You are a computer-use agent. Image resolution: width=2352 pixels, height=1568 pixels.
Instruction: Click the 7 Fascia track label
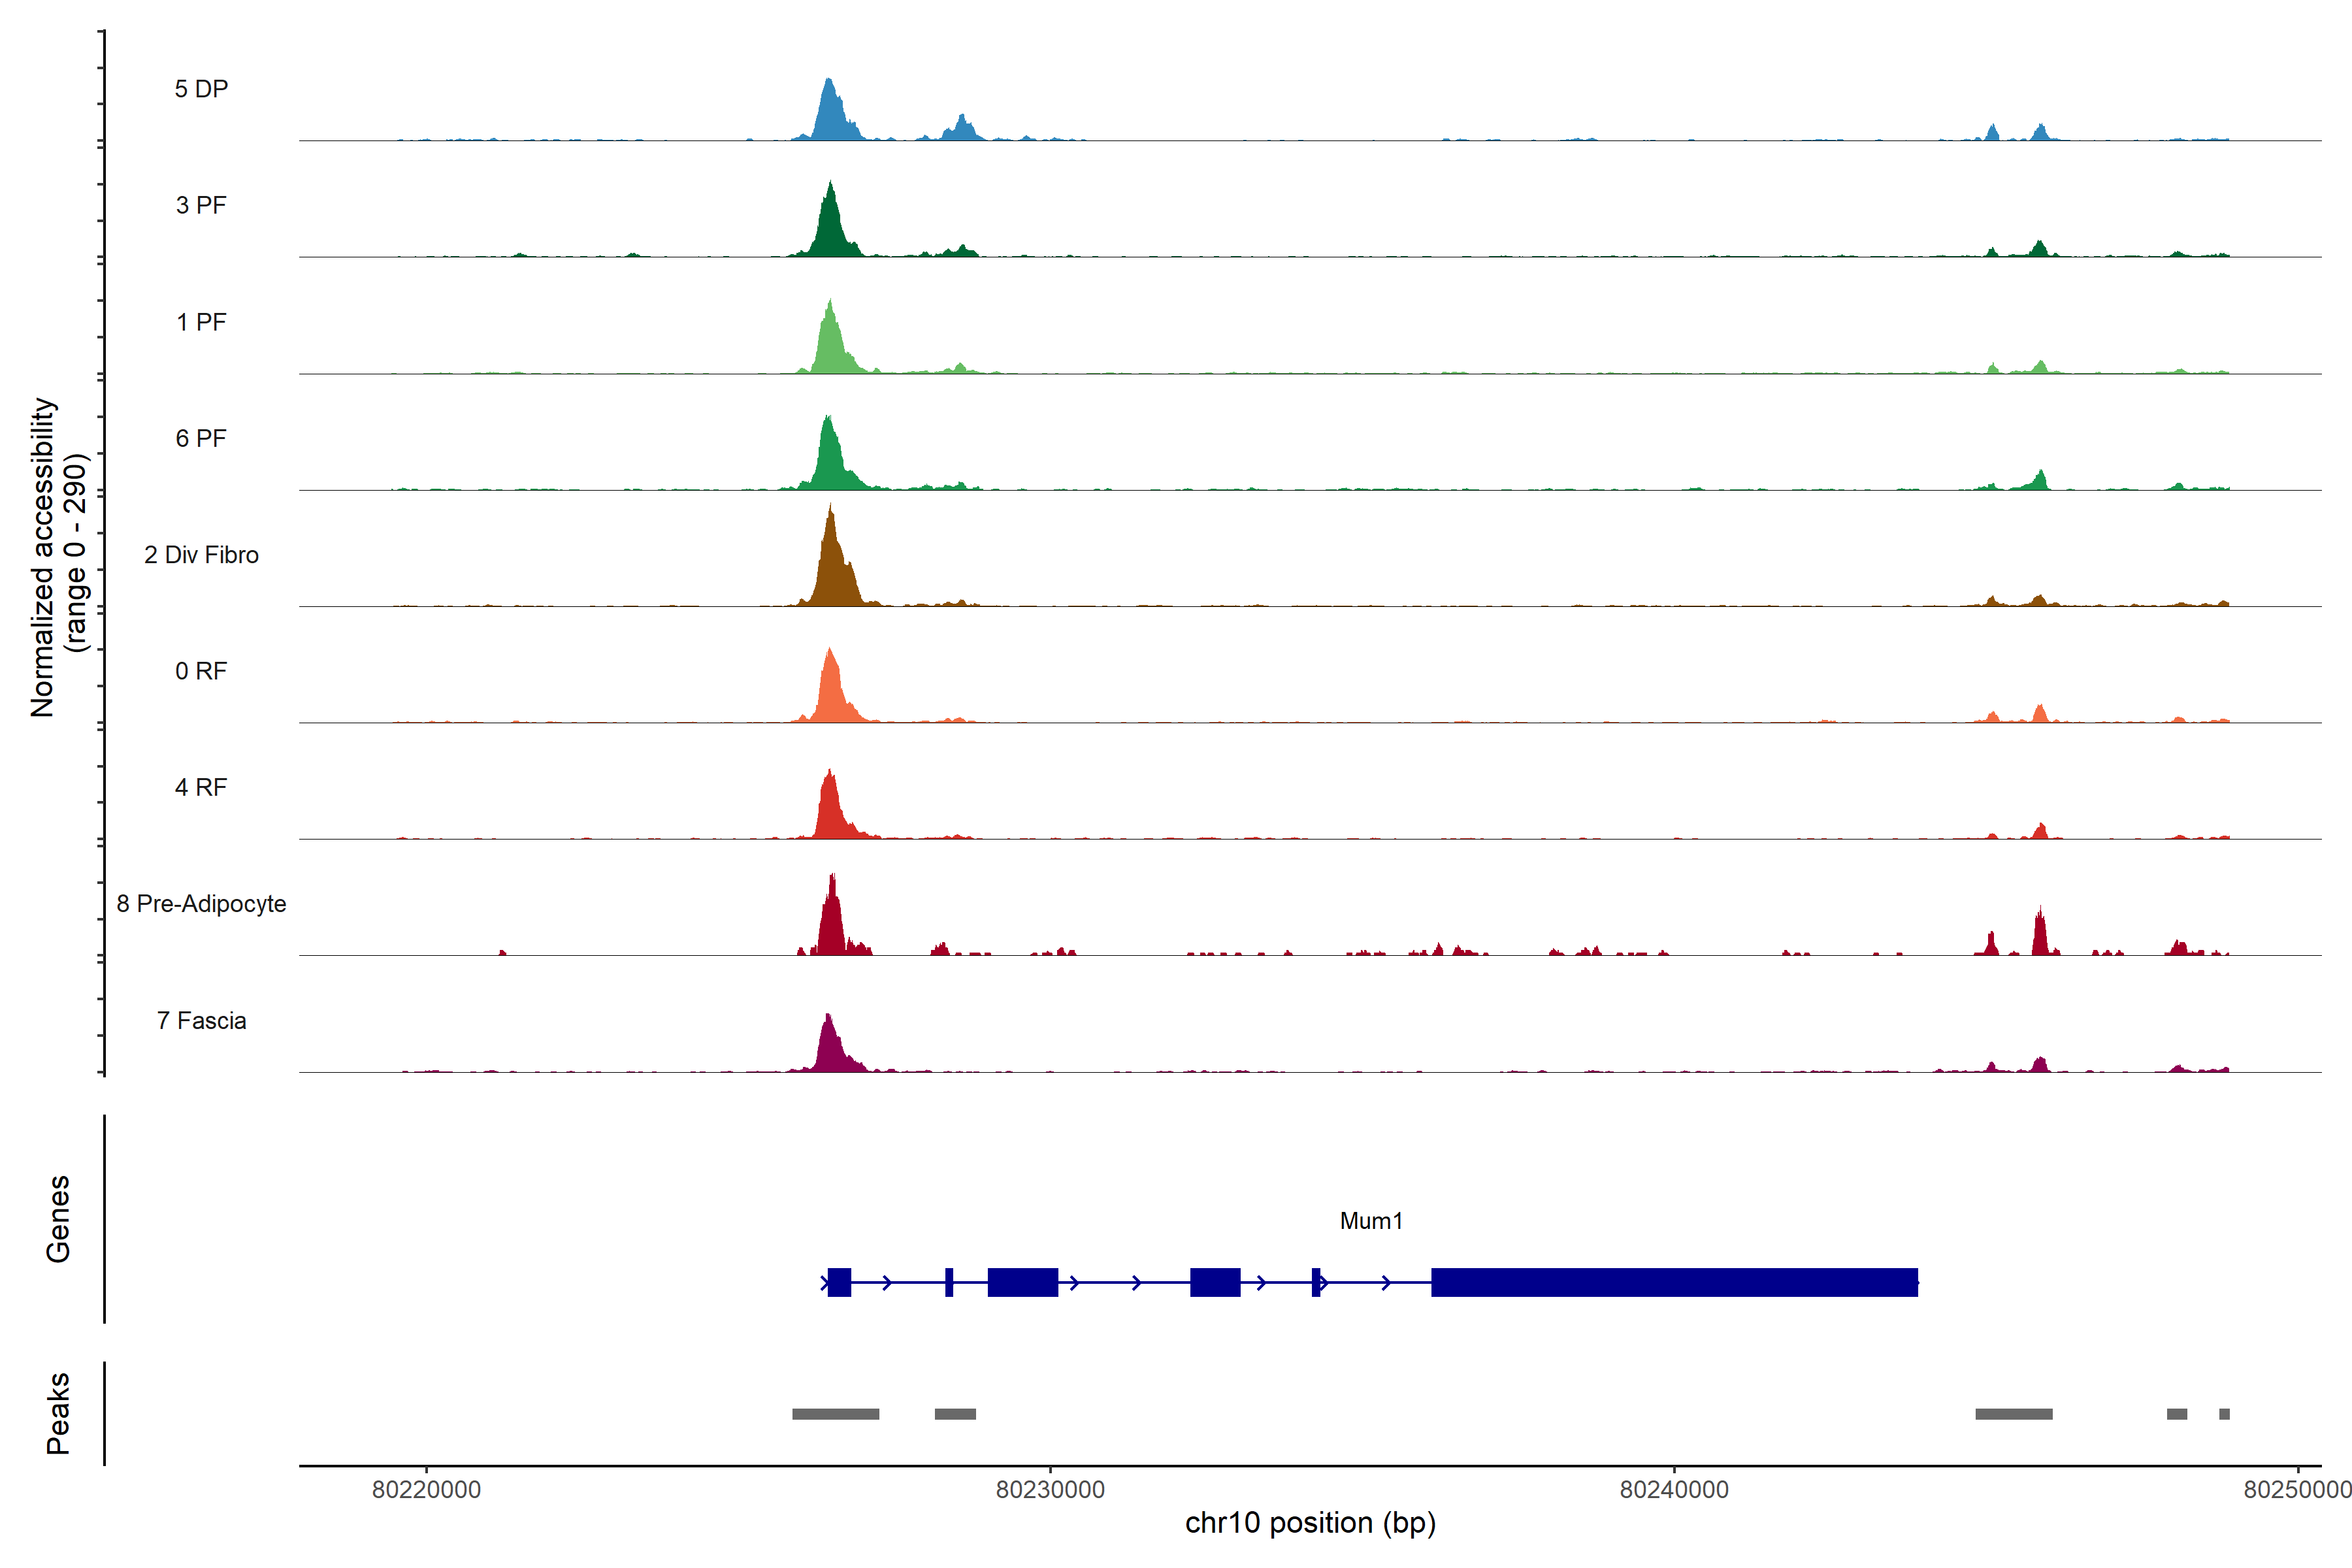pyautogui.click(x=201, y=1020)
